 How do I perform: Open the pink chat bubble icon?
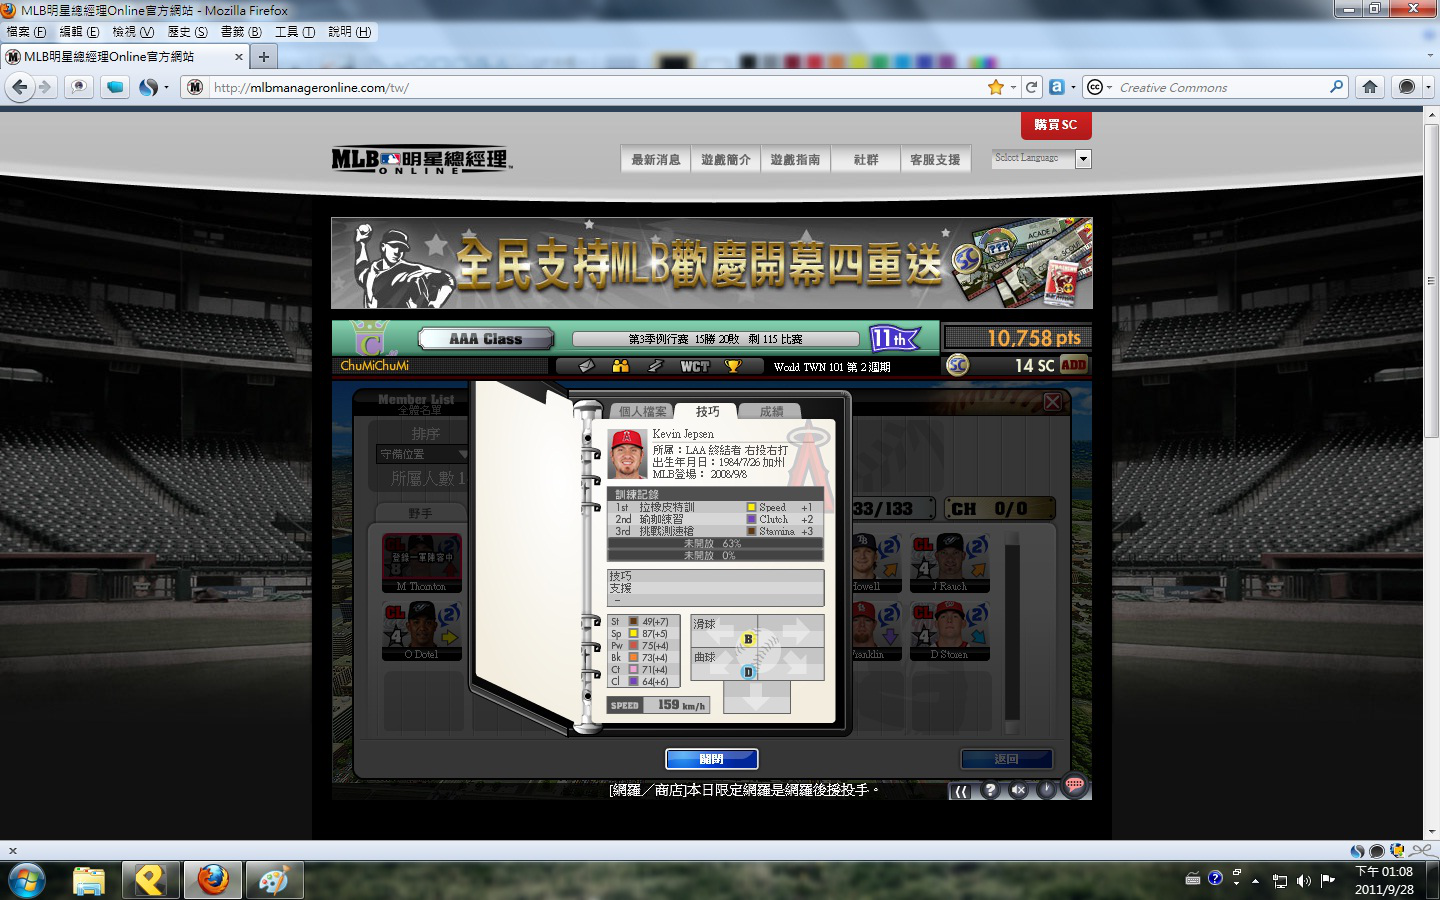tap(1075, 786)
